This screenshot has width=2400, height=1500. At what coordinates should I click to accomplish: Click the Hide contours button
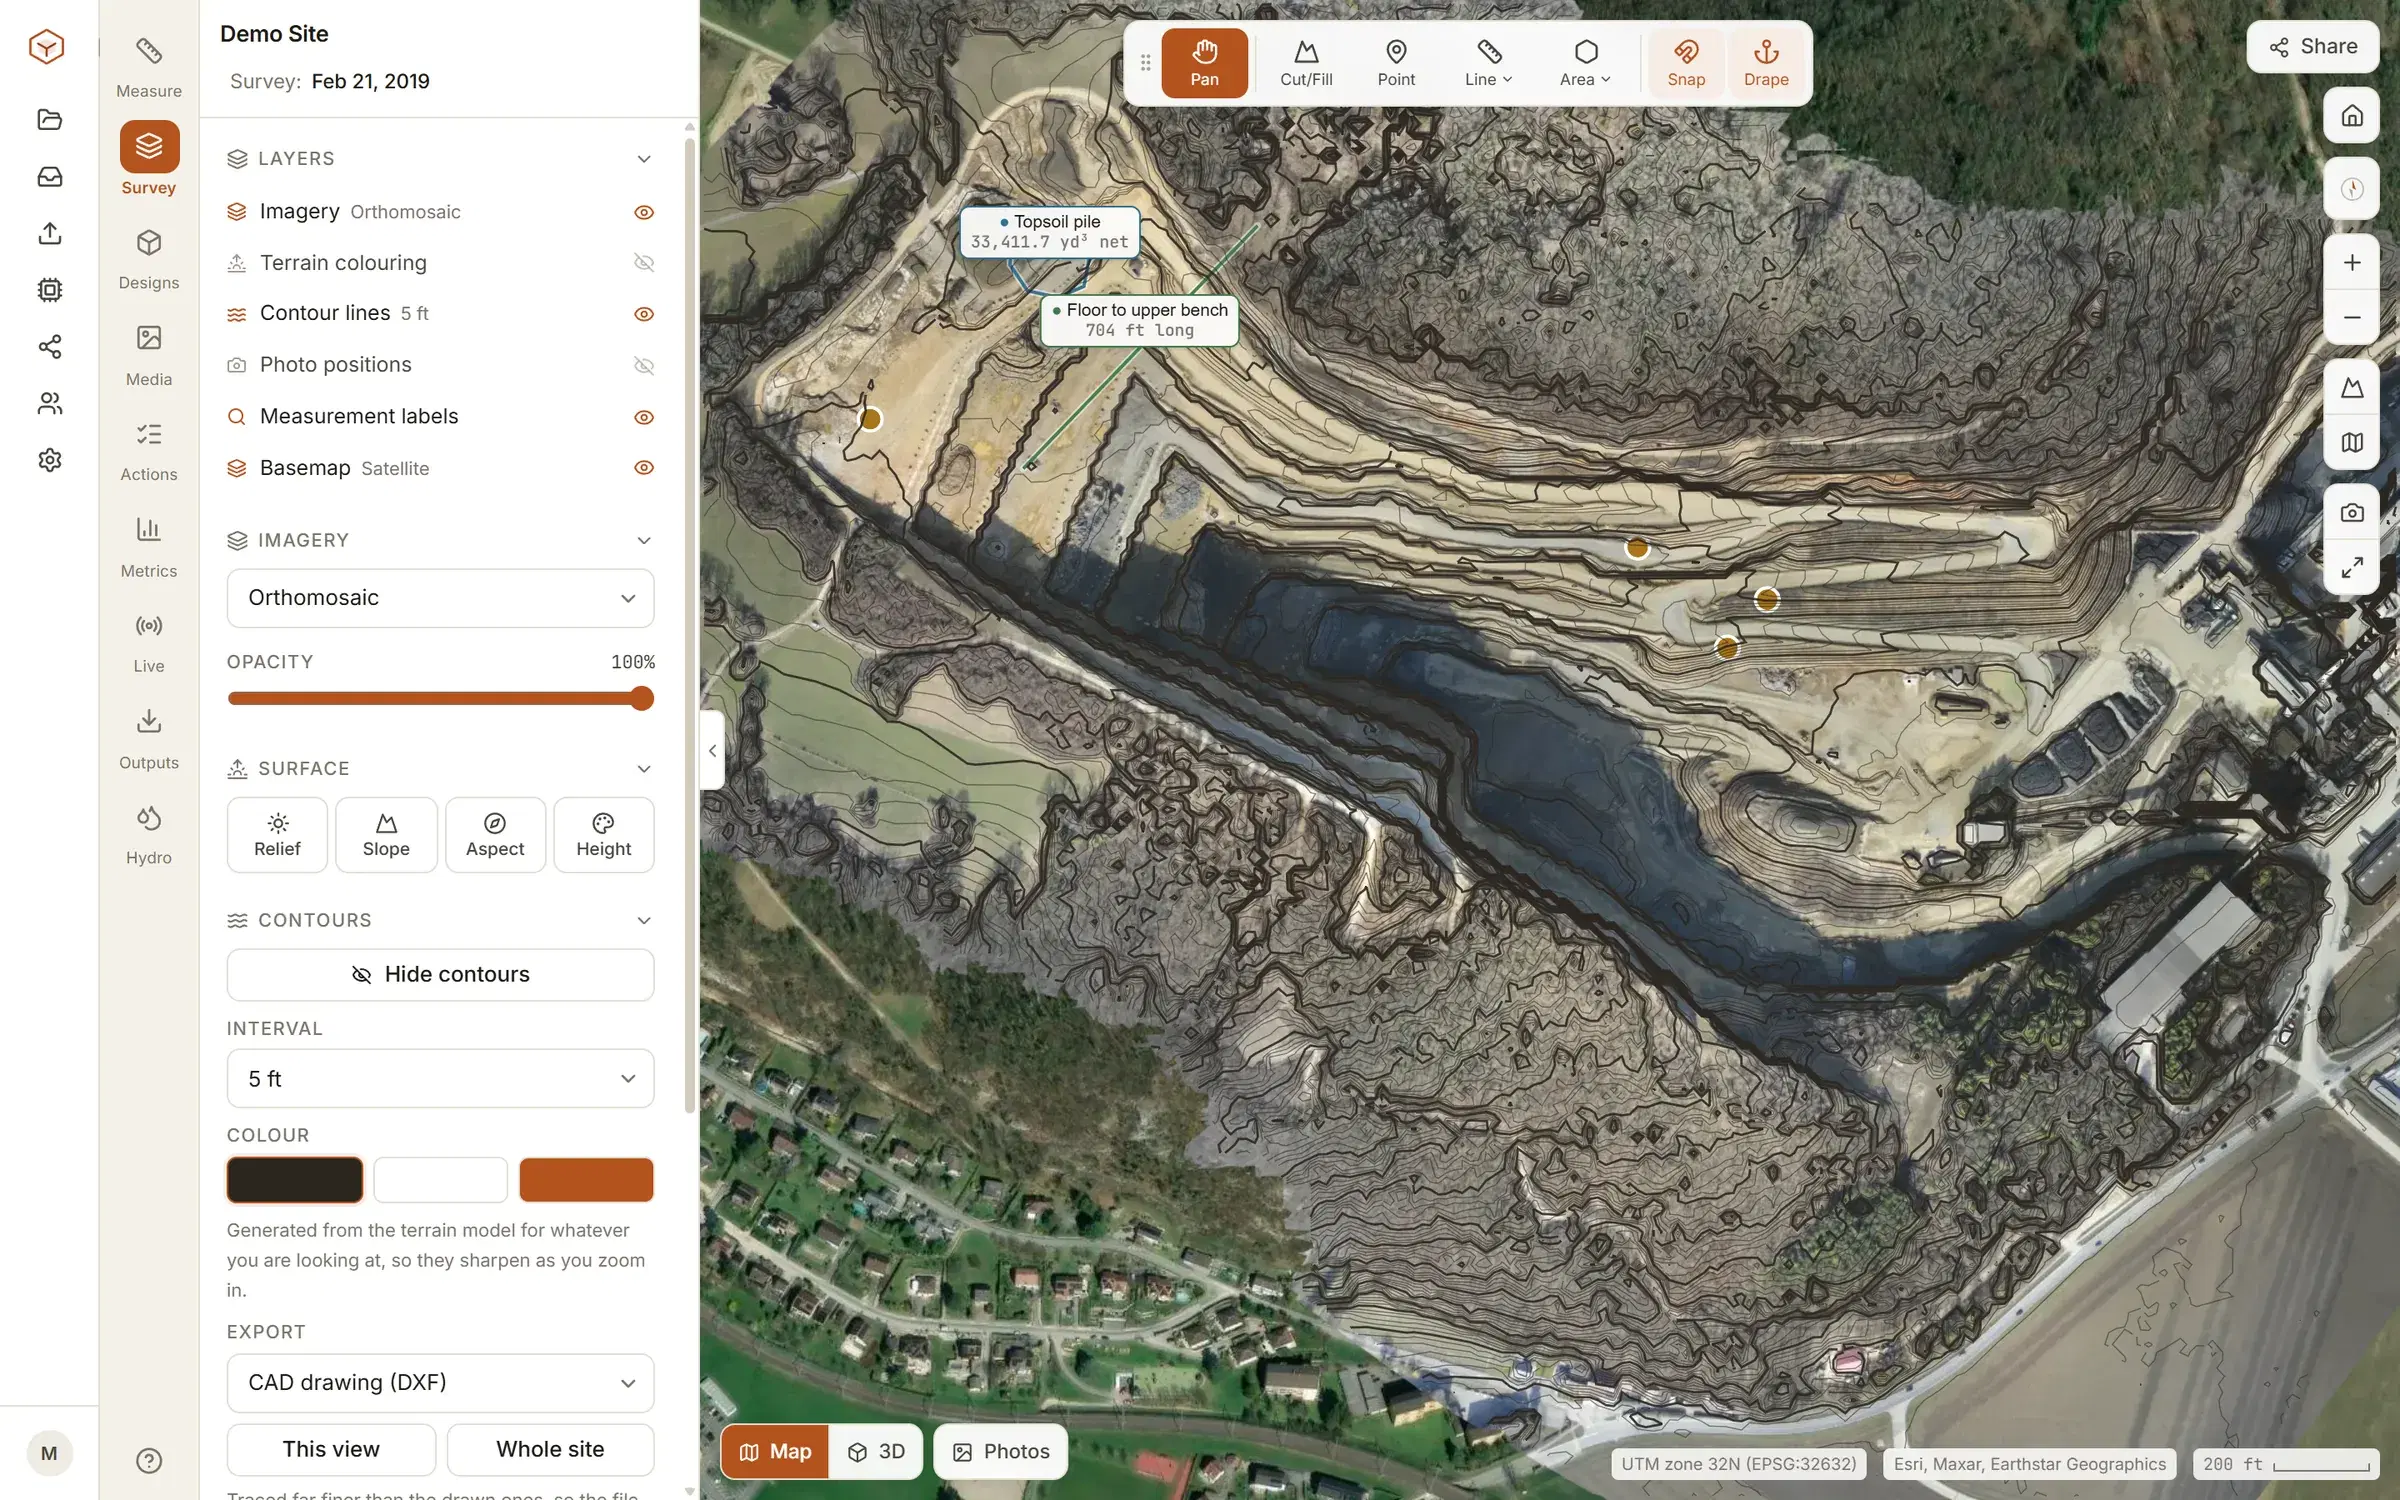tap(440, 975)
